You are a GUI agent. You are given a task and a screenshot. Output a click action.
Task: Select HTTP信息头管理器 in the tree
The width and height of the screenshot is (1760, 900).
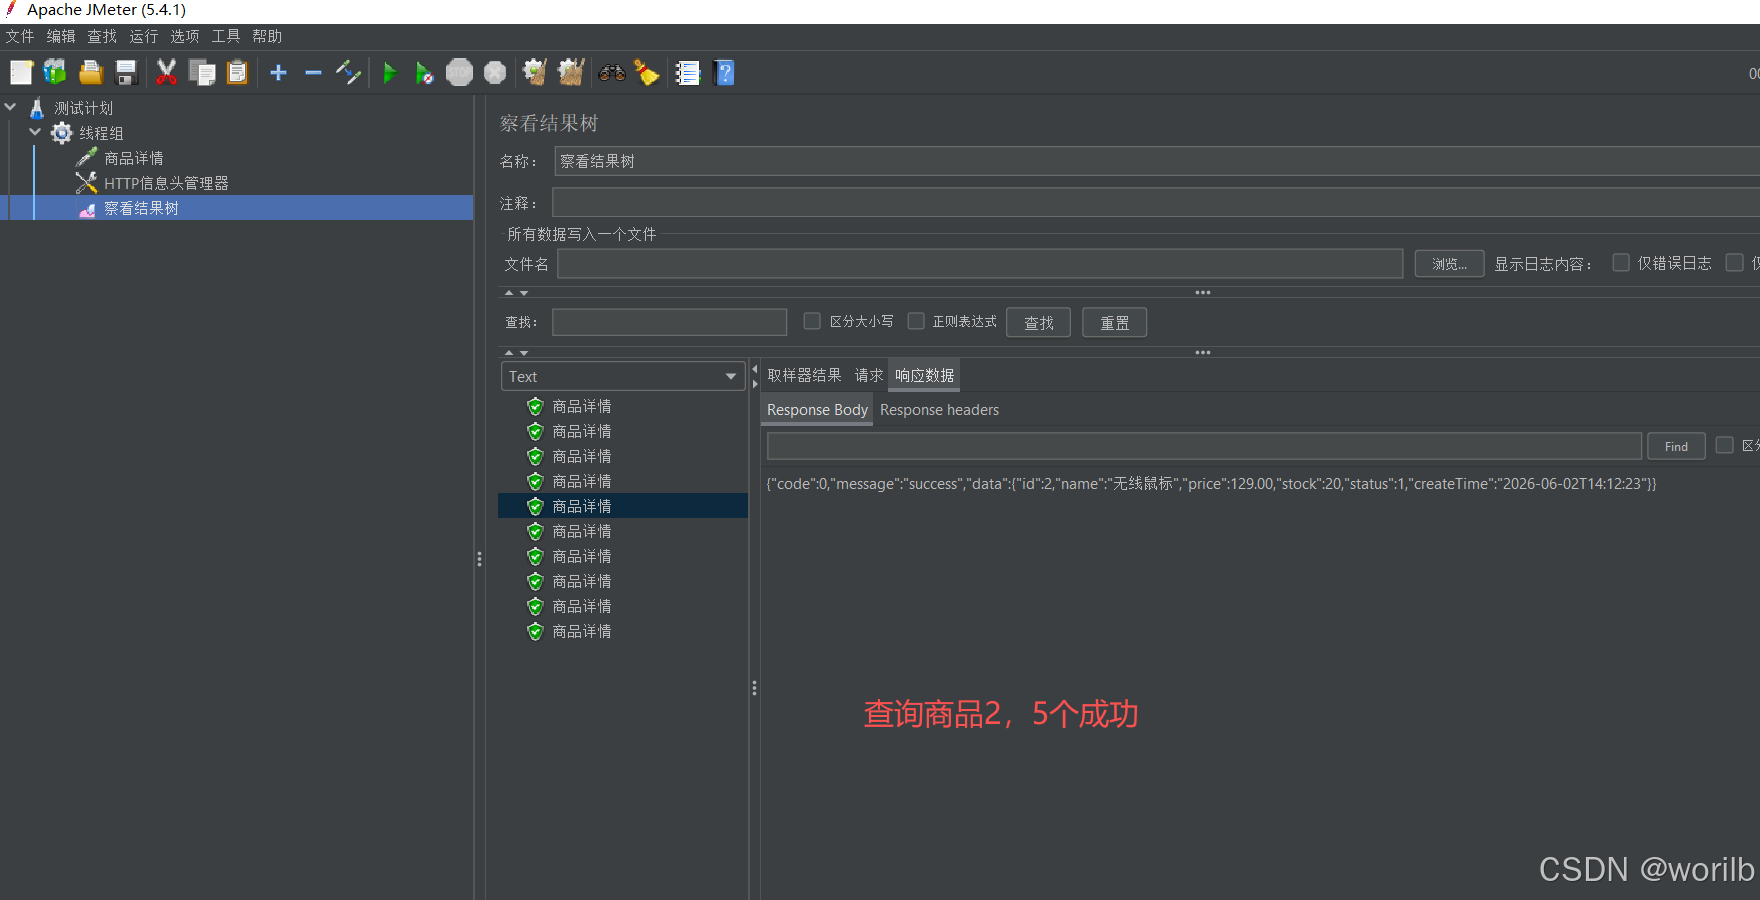tap(166, 183)
